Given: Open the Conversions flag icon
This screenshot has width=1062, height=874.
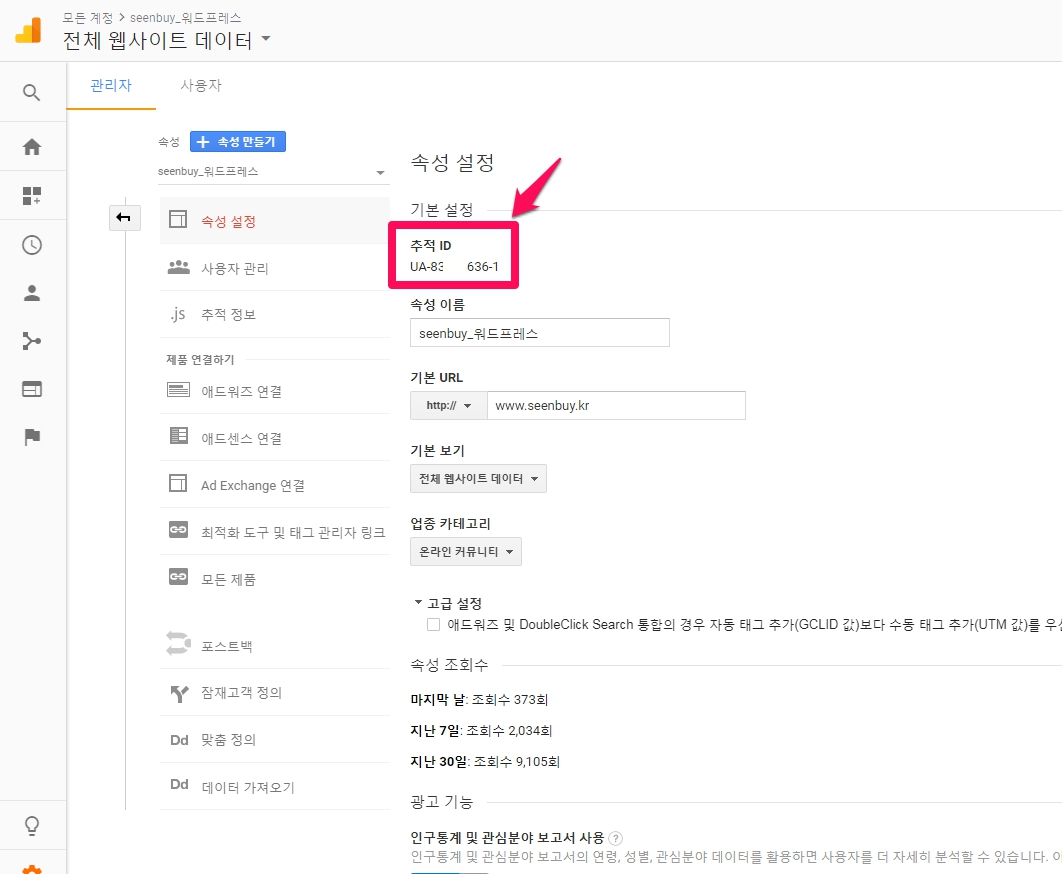Looking at the screenshot, I should click(x=32, y=436).
